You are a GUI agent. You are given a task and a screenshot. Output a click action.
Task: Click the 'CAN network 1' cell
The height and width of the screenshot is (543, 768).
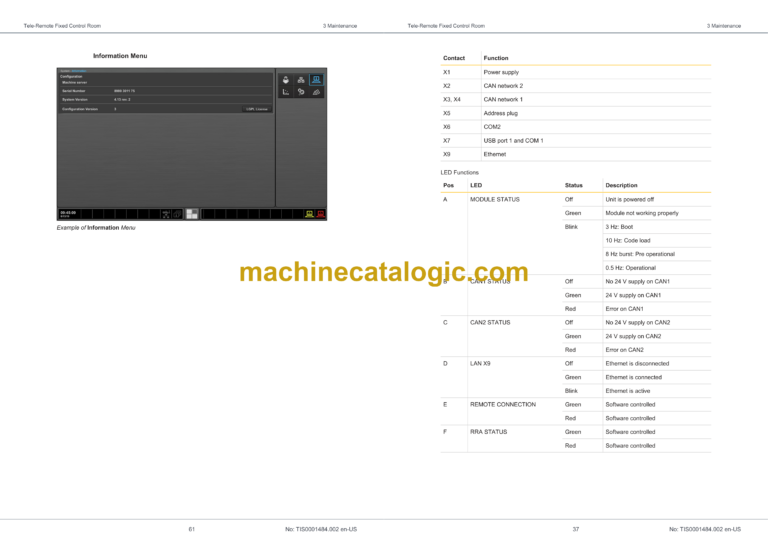[x=503, y=99]
